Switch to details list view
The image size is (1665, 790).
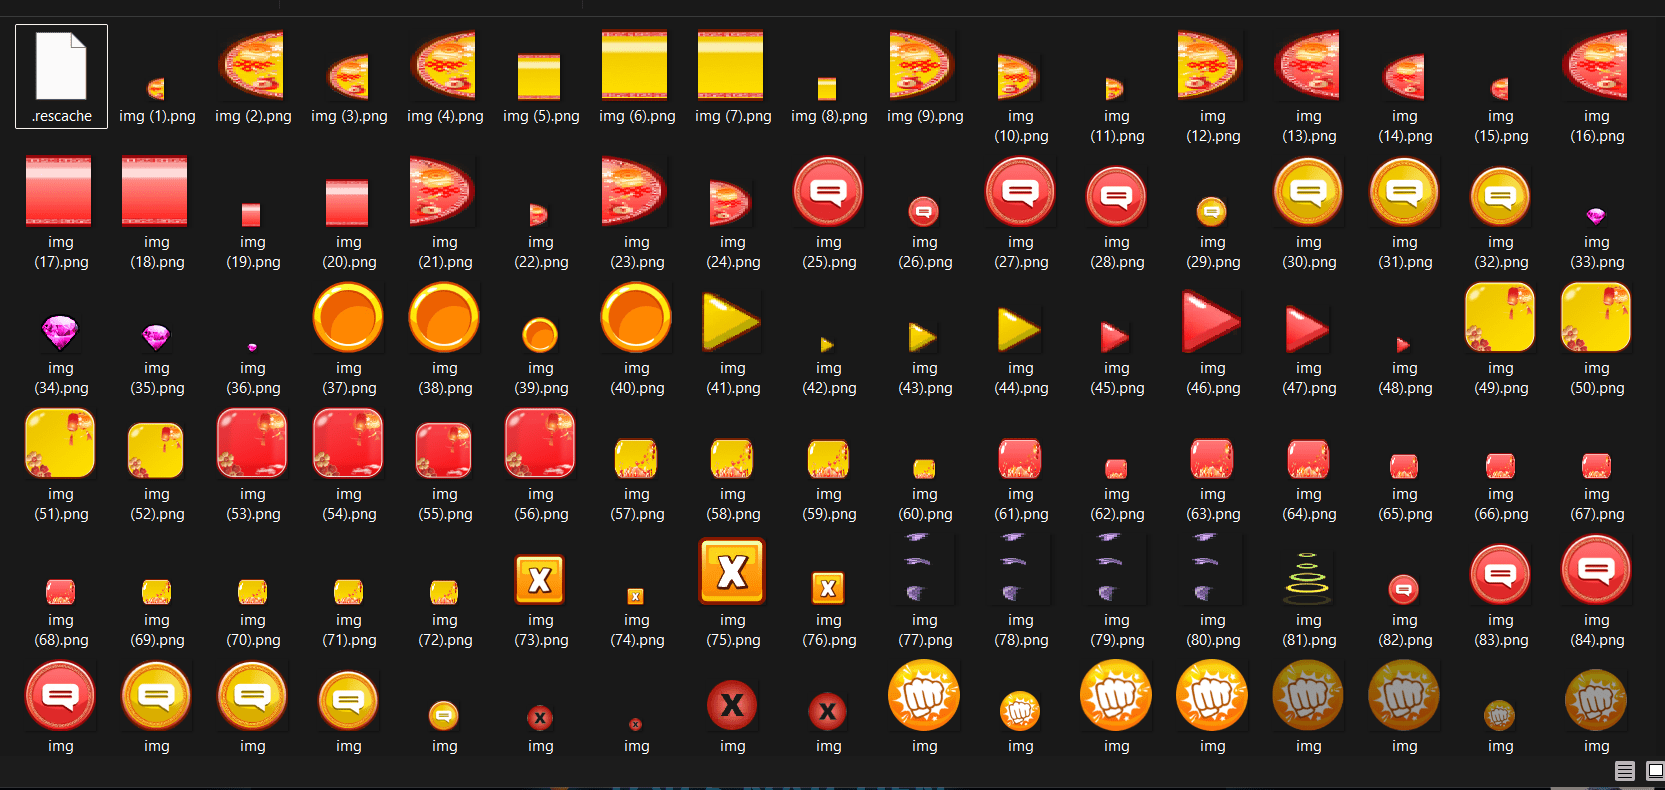pyautogui.click(x=1625, y=771)
